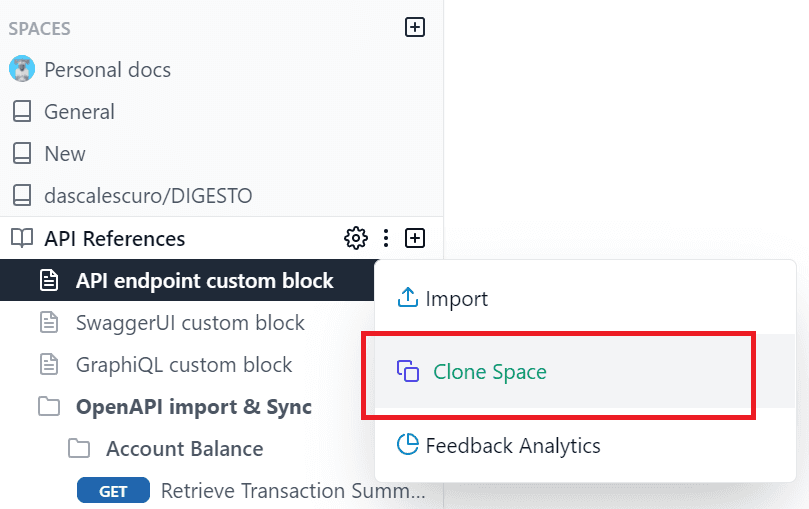
Task: Collapse the API References space
Action: [114, 239]
